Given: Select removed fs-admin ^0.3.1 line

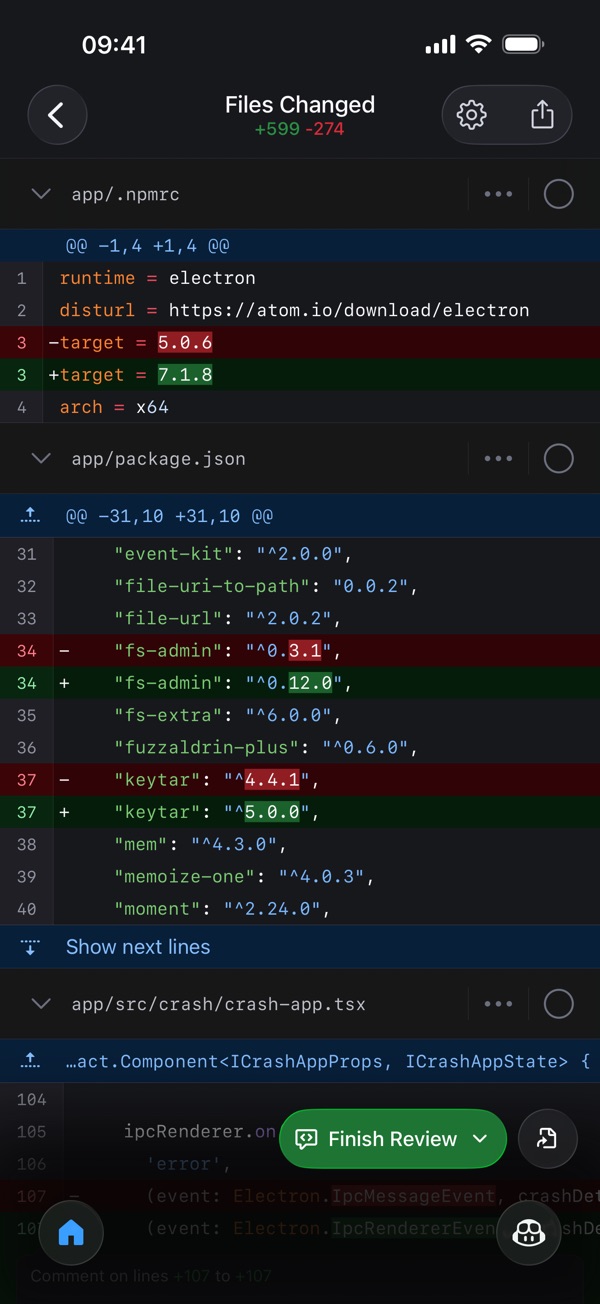Looking at the screenshot, I should (300, 650).
